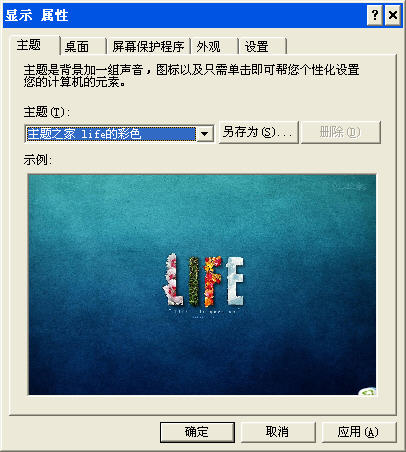The width and height of the screenshot is (406, 452).
Task: Click the blue theme preview image
Action: tap(202, 284)
